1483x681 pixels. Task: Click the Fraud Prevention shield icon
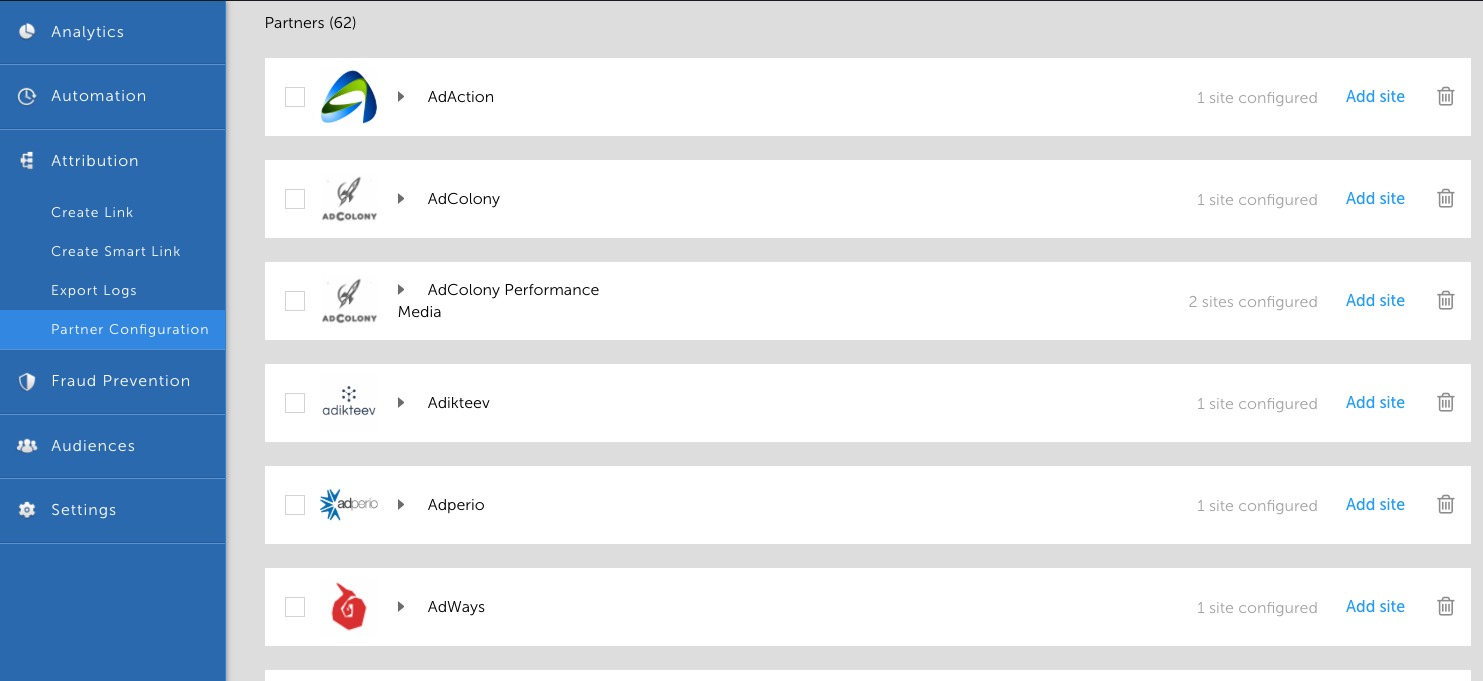tap(27, 381)
